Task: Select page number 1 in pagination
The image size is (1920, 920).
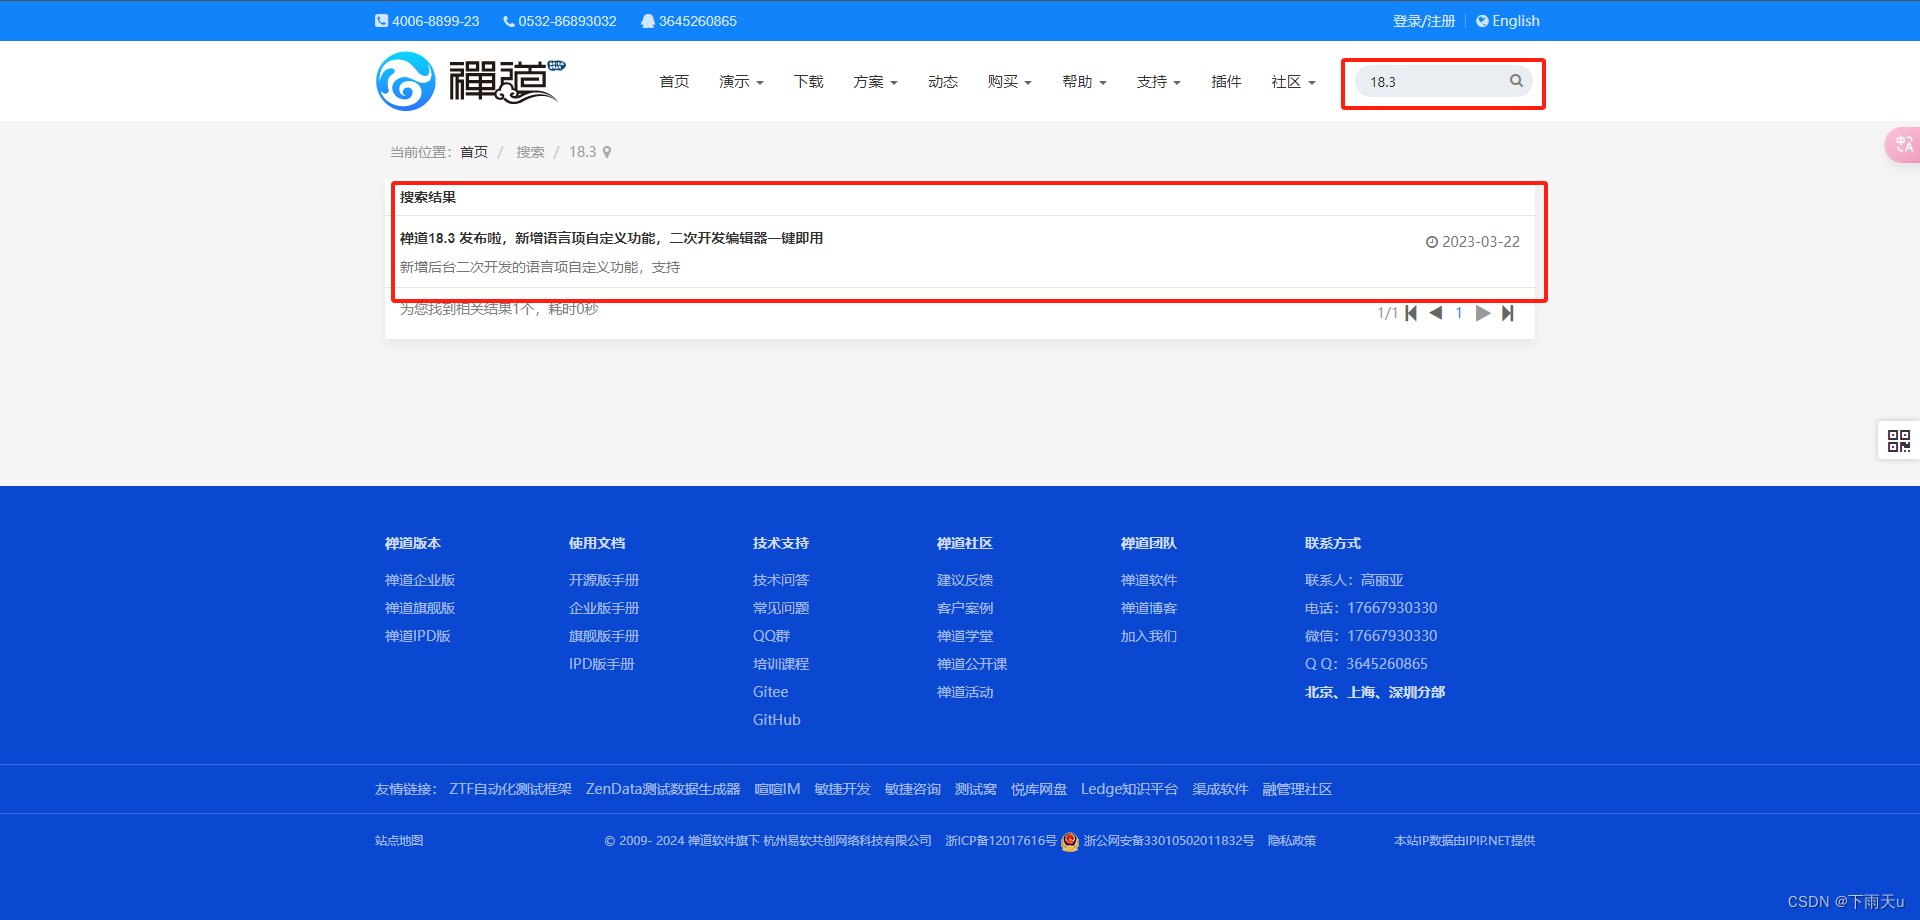Action: [x=1459, y=313]
